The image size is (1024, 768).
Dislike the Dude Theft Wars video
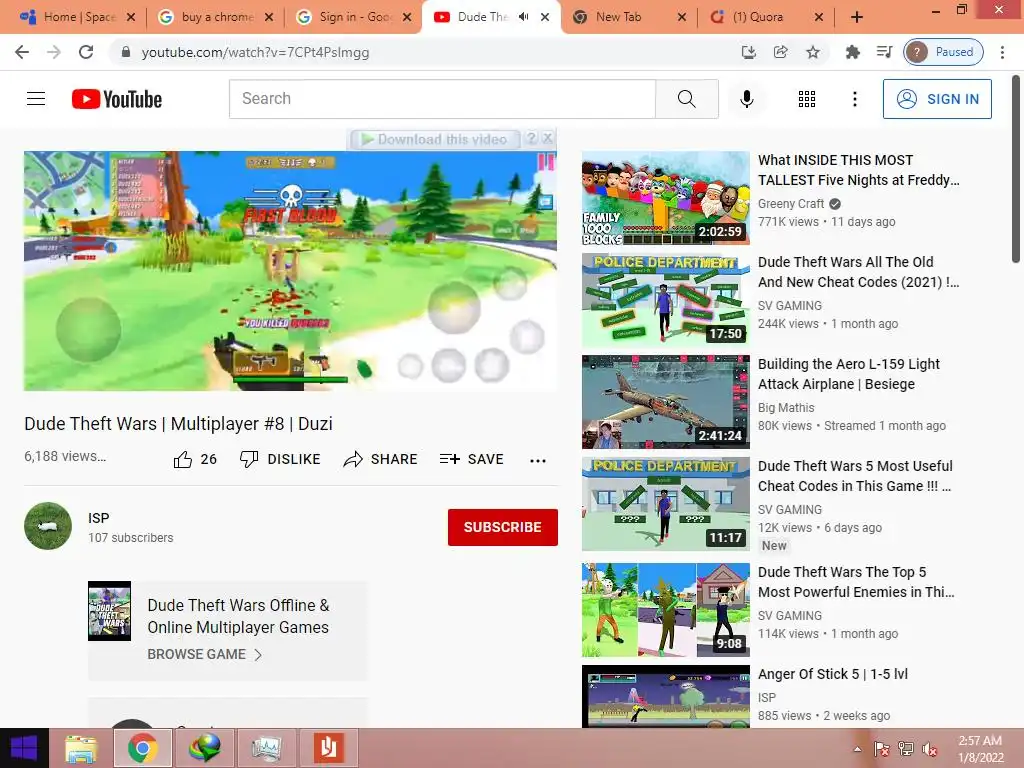coord(280,459)
